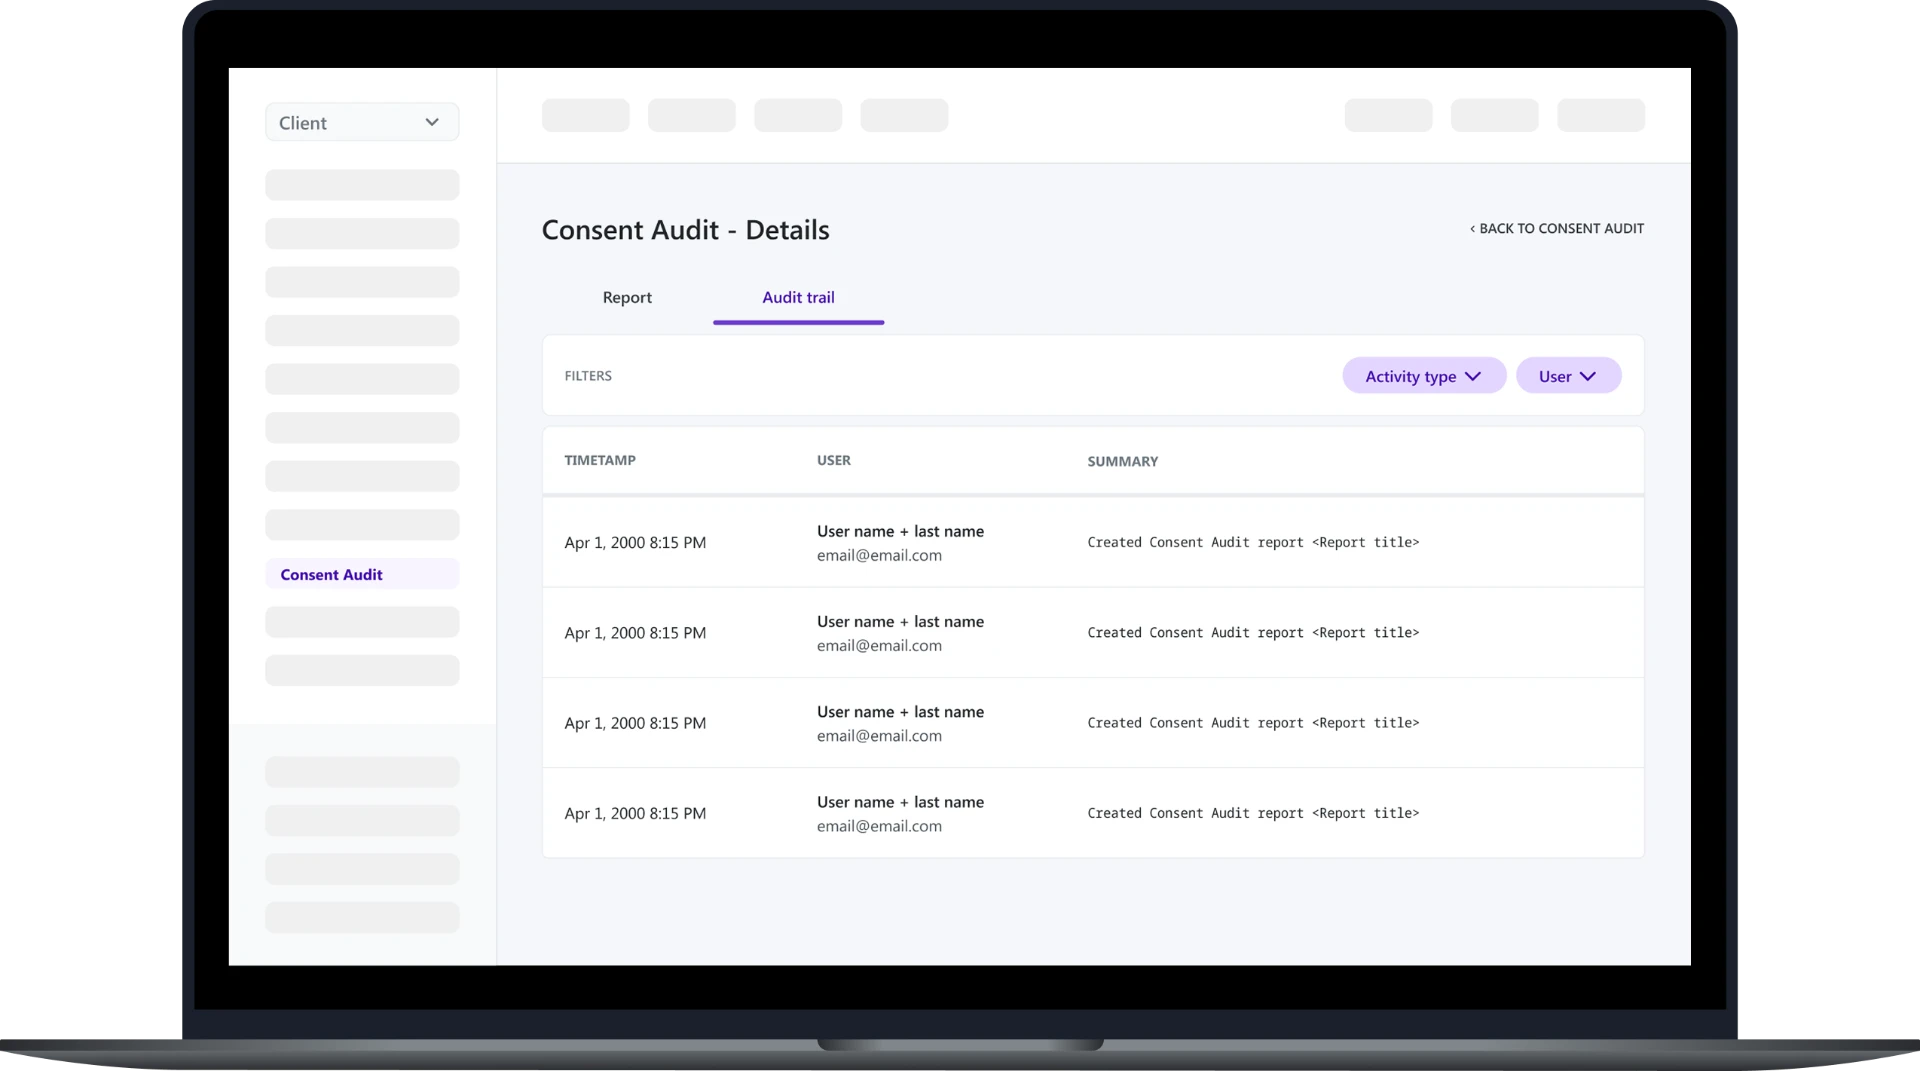This screenshot has height=1071, width=1920.
Task: Click the Consent Audit - Details heading
Action: coord(686,230)
